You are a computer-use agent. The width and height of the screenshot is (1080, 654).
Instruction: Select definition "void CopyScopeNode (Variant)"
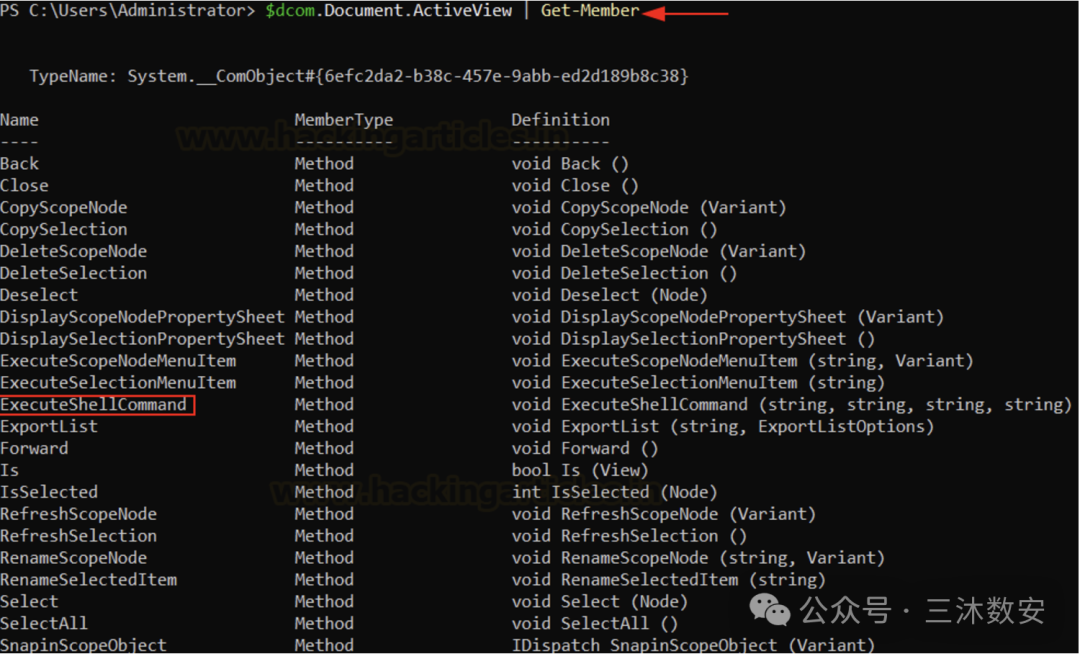649,208
